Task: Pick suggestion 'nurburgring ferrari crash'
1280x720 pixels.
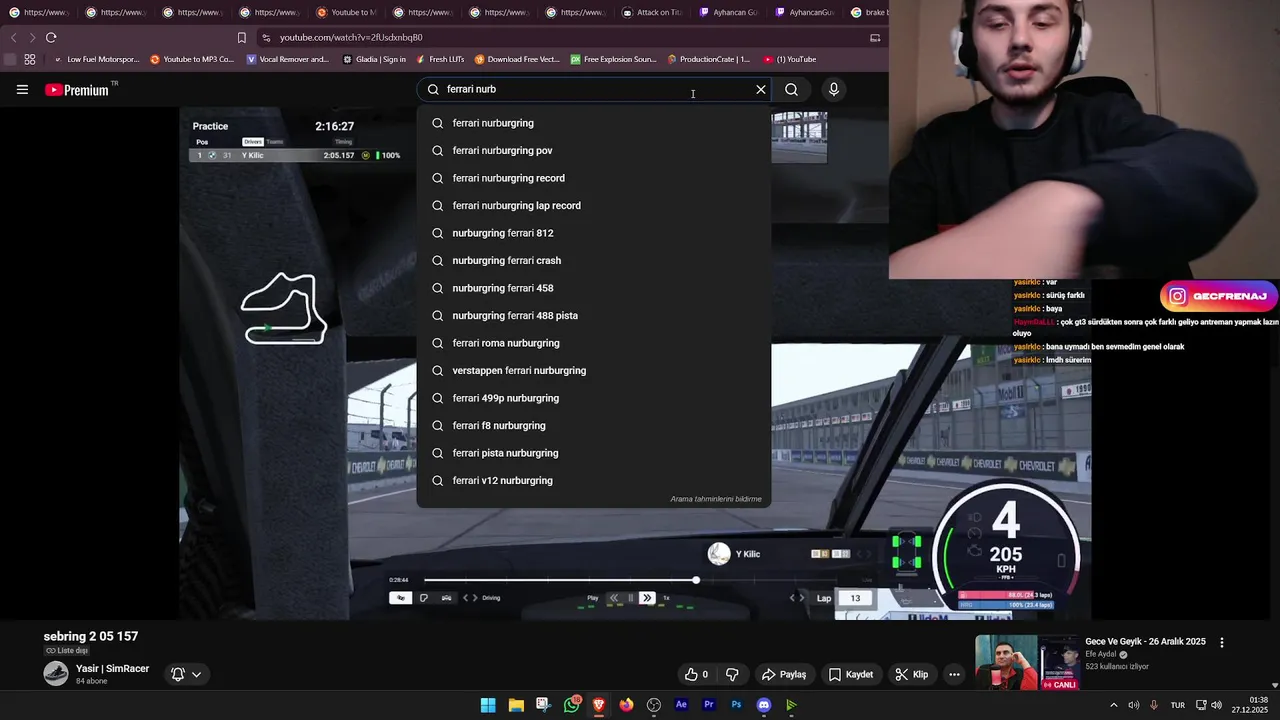Action: tap(594, 260)
